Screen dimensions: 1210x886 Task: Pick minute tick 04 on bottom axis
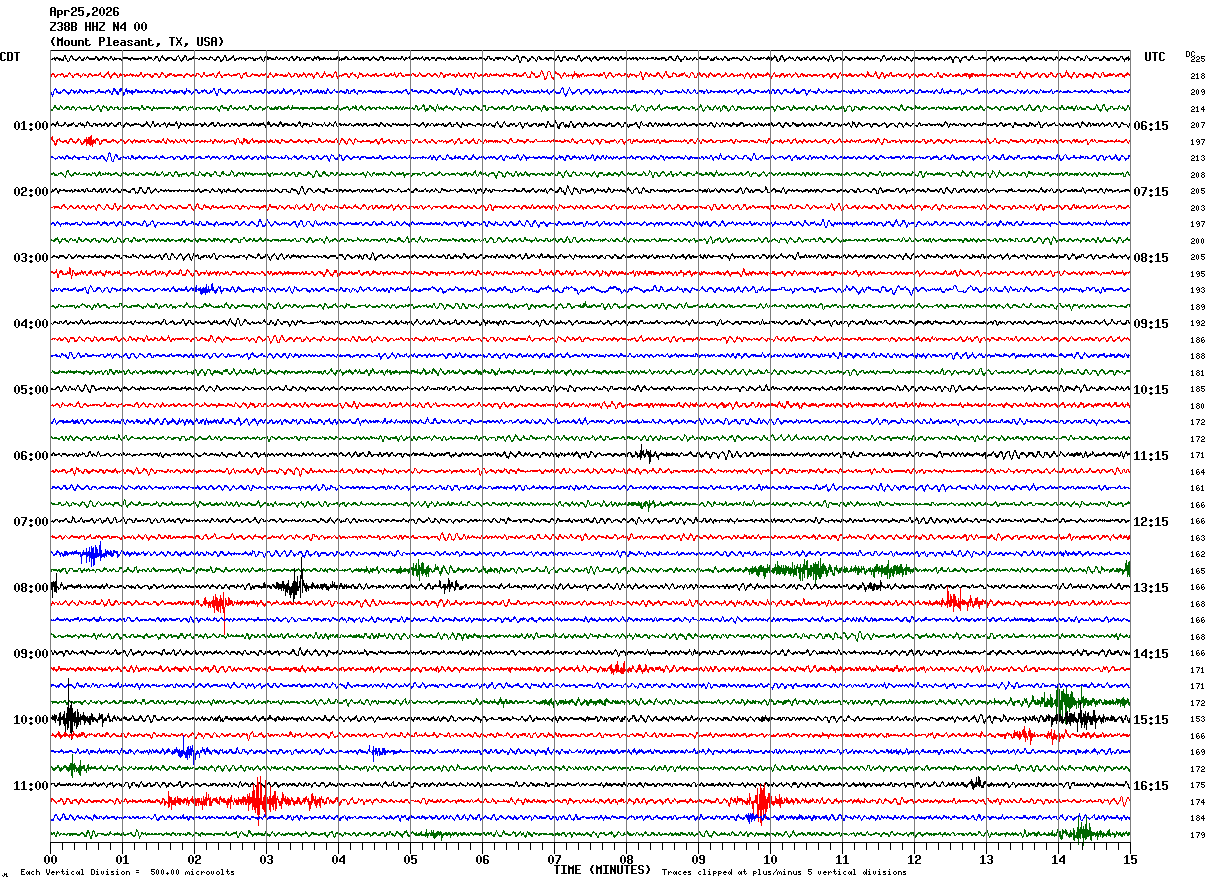[x=338, y=859]
